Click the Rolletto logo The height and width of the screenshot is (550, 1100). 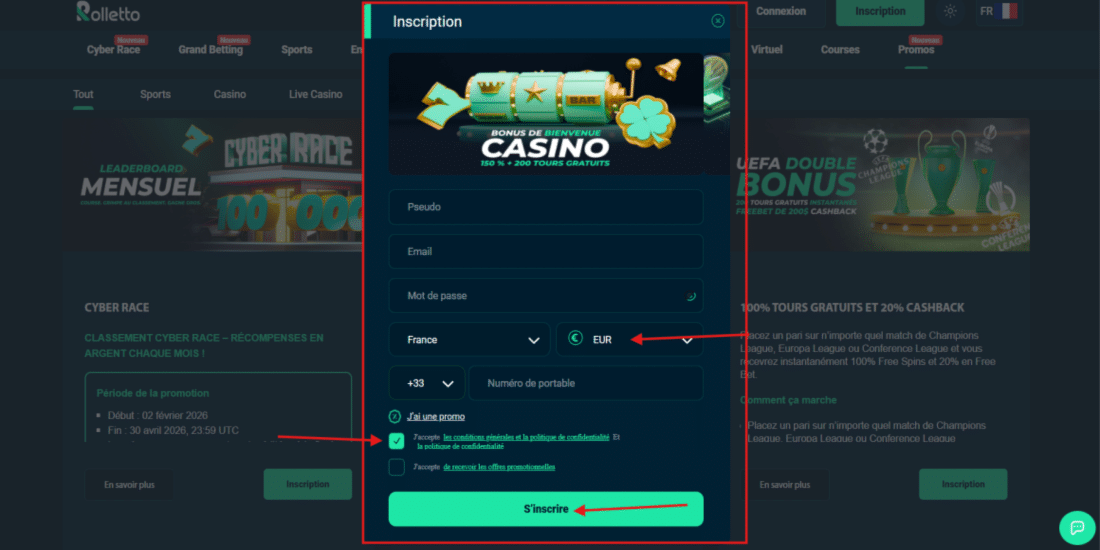108,11
